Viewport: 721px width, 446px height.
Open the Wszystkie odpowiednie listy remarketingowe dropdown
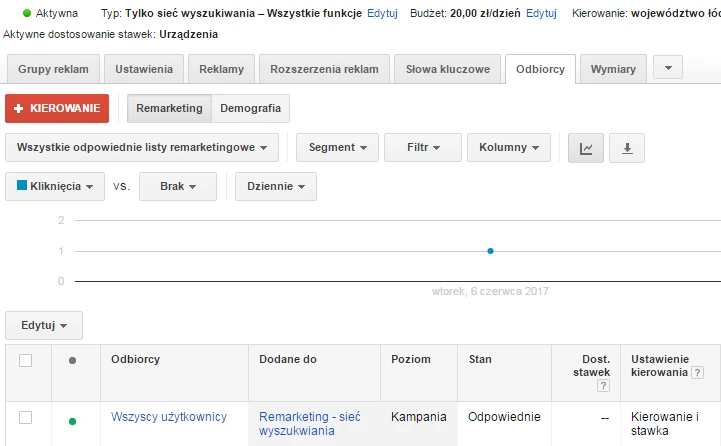coord(142,148)
